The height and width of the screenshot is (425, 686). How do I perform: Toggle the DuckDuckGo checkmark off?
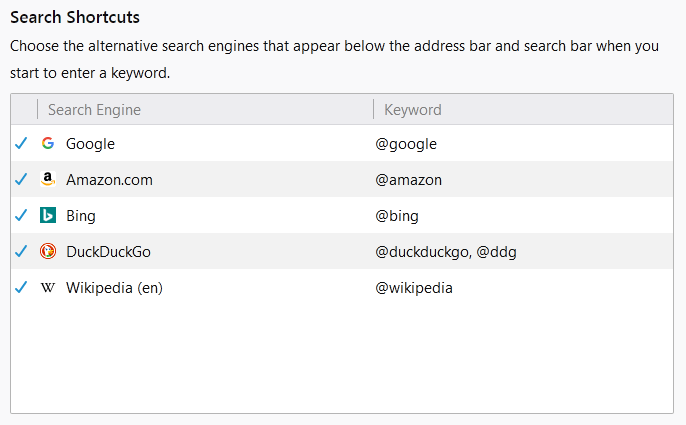point(21,252)
